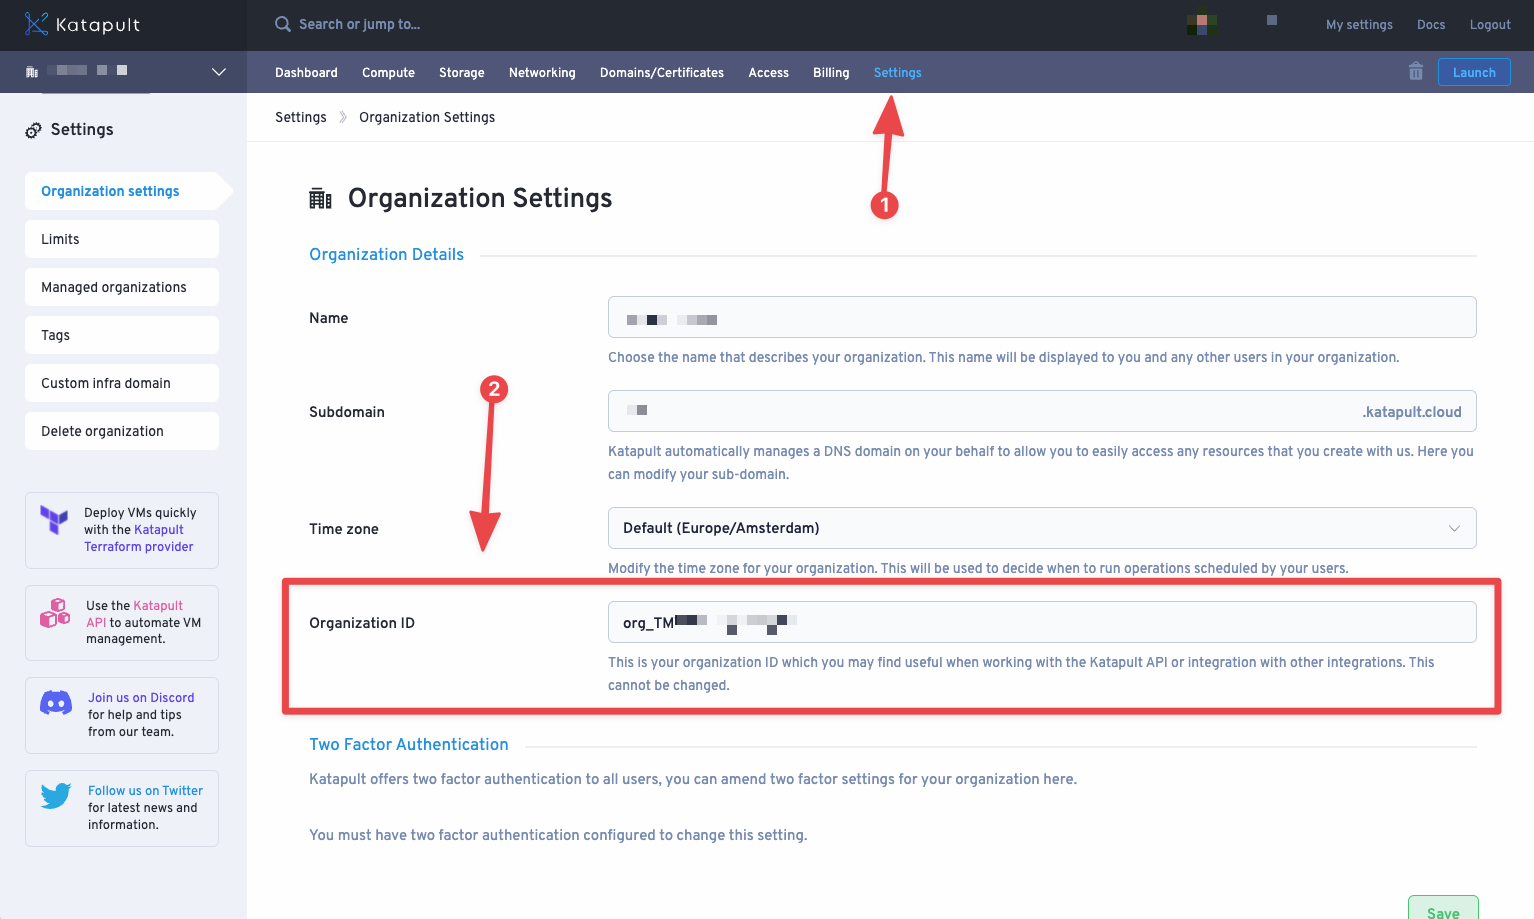Image resolution: width=1534 pixels, height=919 pixels.
Task: Click the Subdomain input field
Action: click(1042, 411)
